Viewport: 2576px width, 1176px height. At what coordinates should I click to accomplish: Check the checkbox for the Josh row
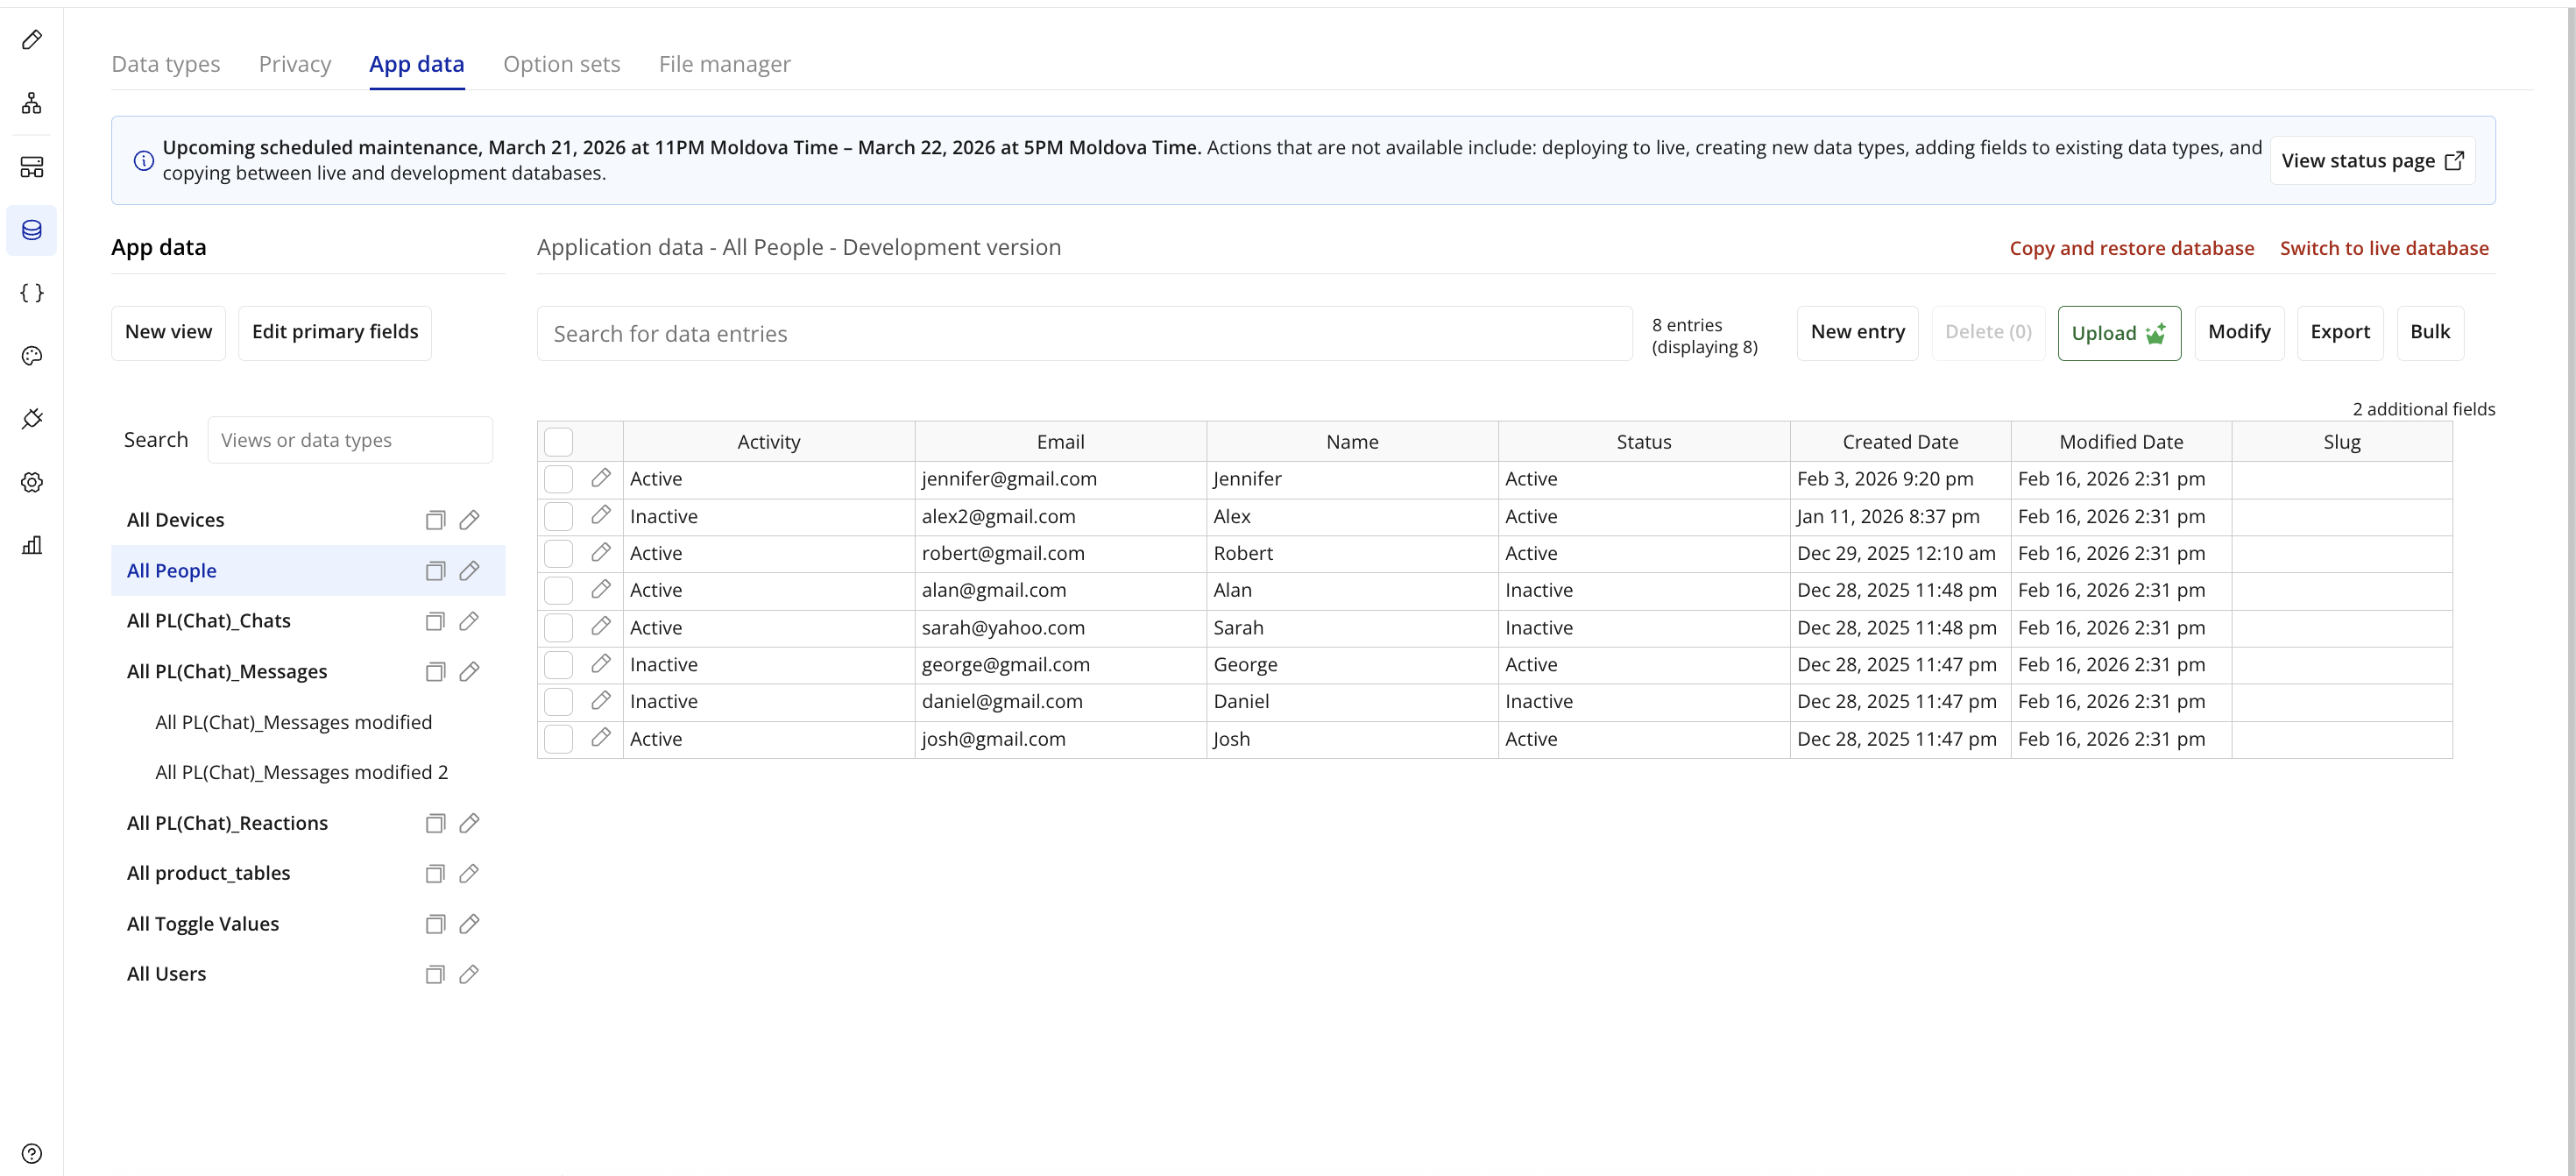point(558,739)
